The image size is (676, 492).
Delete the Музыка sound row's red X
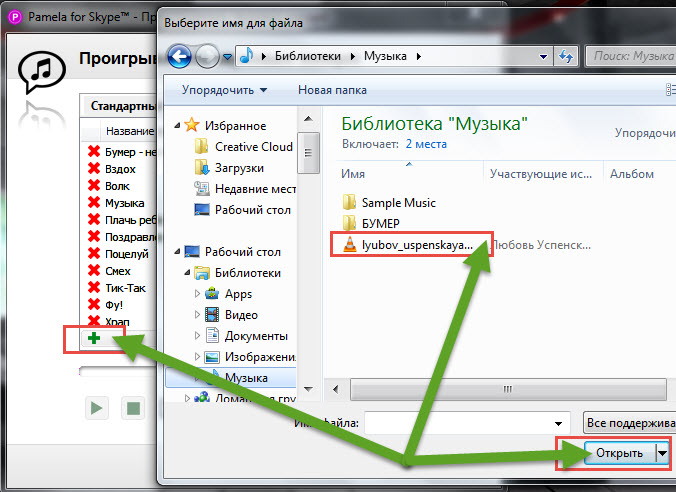tap(94, 202)
